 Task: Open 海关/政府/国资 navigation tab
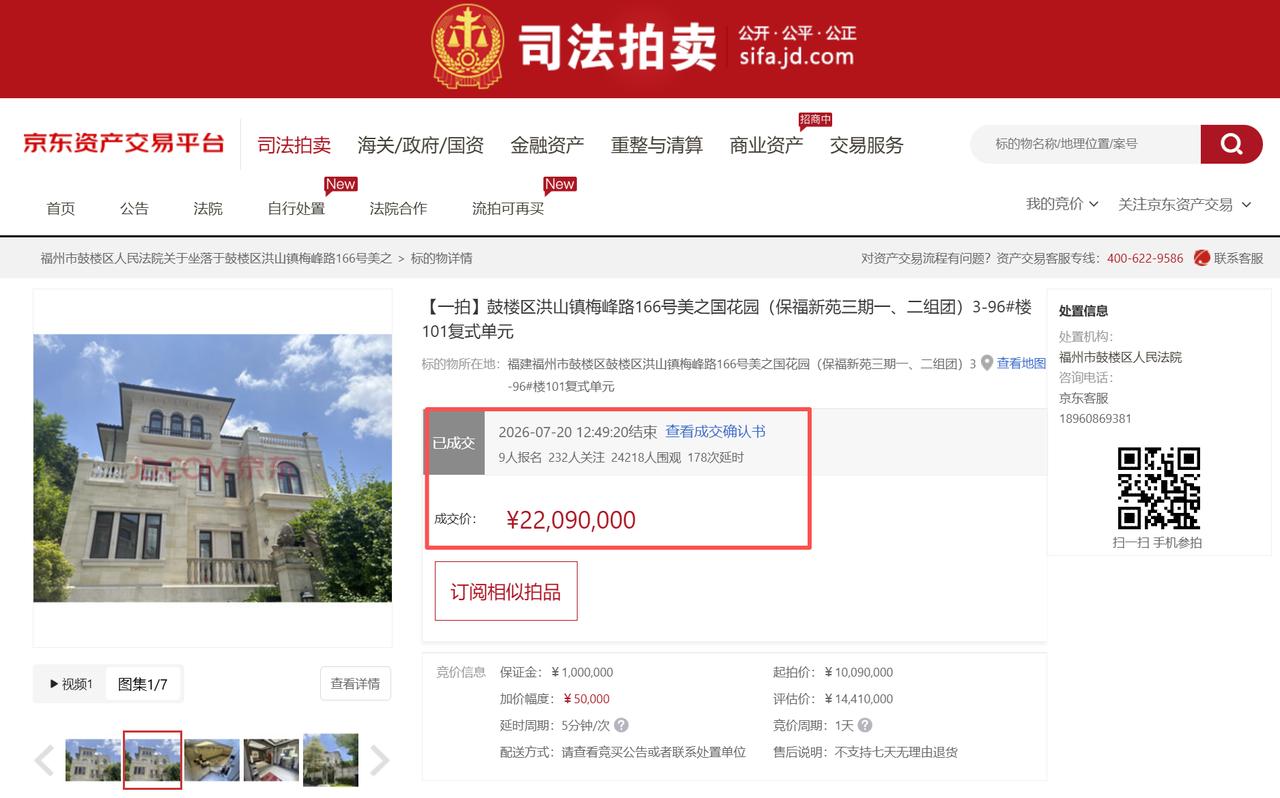421,145
